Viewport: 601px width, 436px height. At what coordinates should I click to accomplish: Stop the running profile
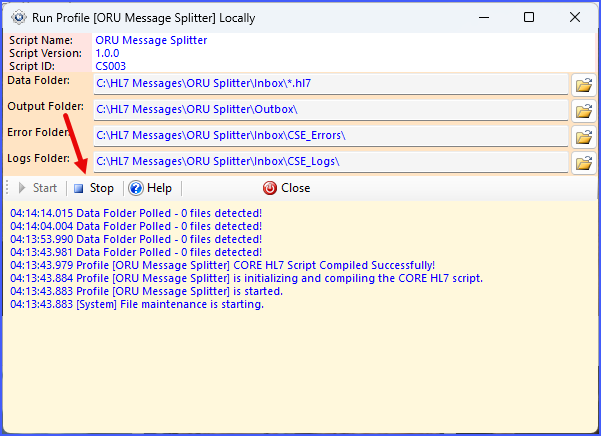(94, 188)
